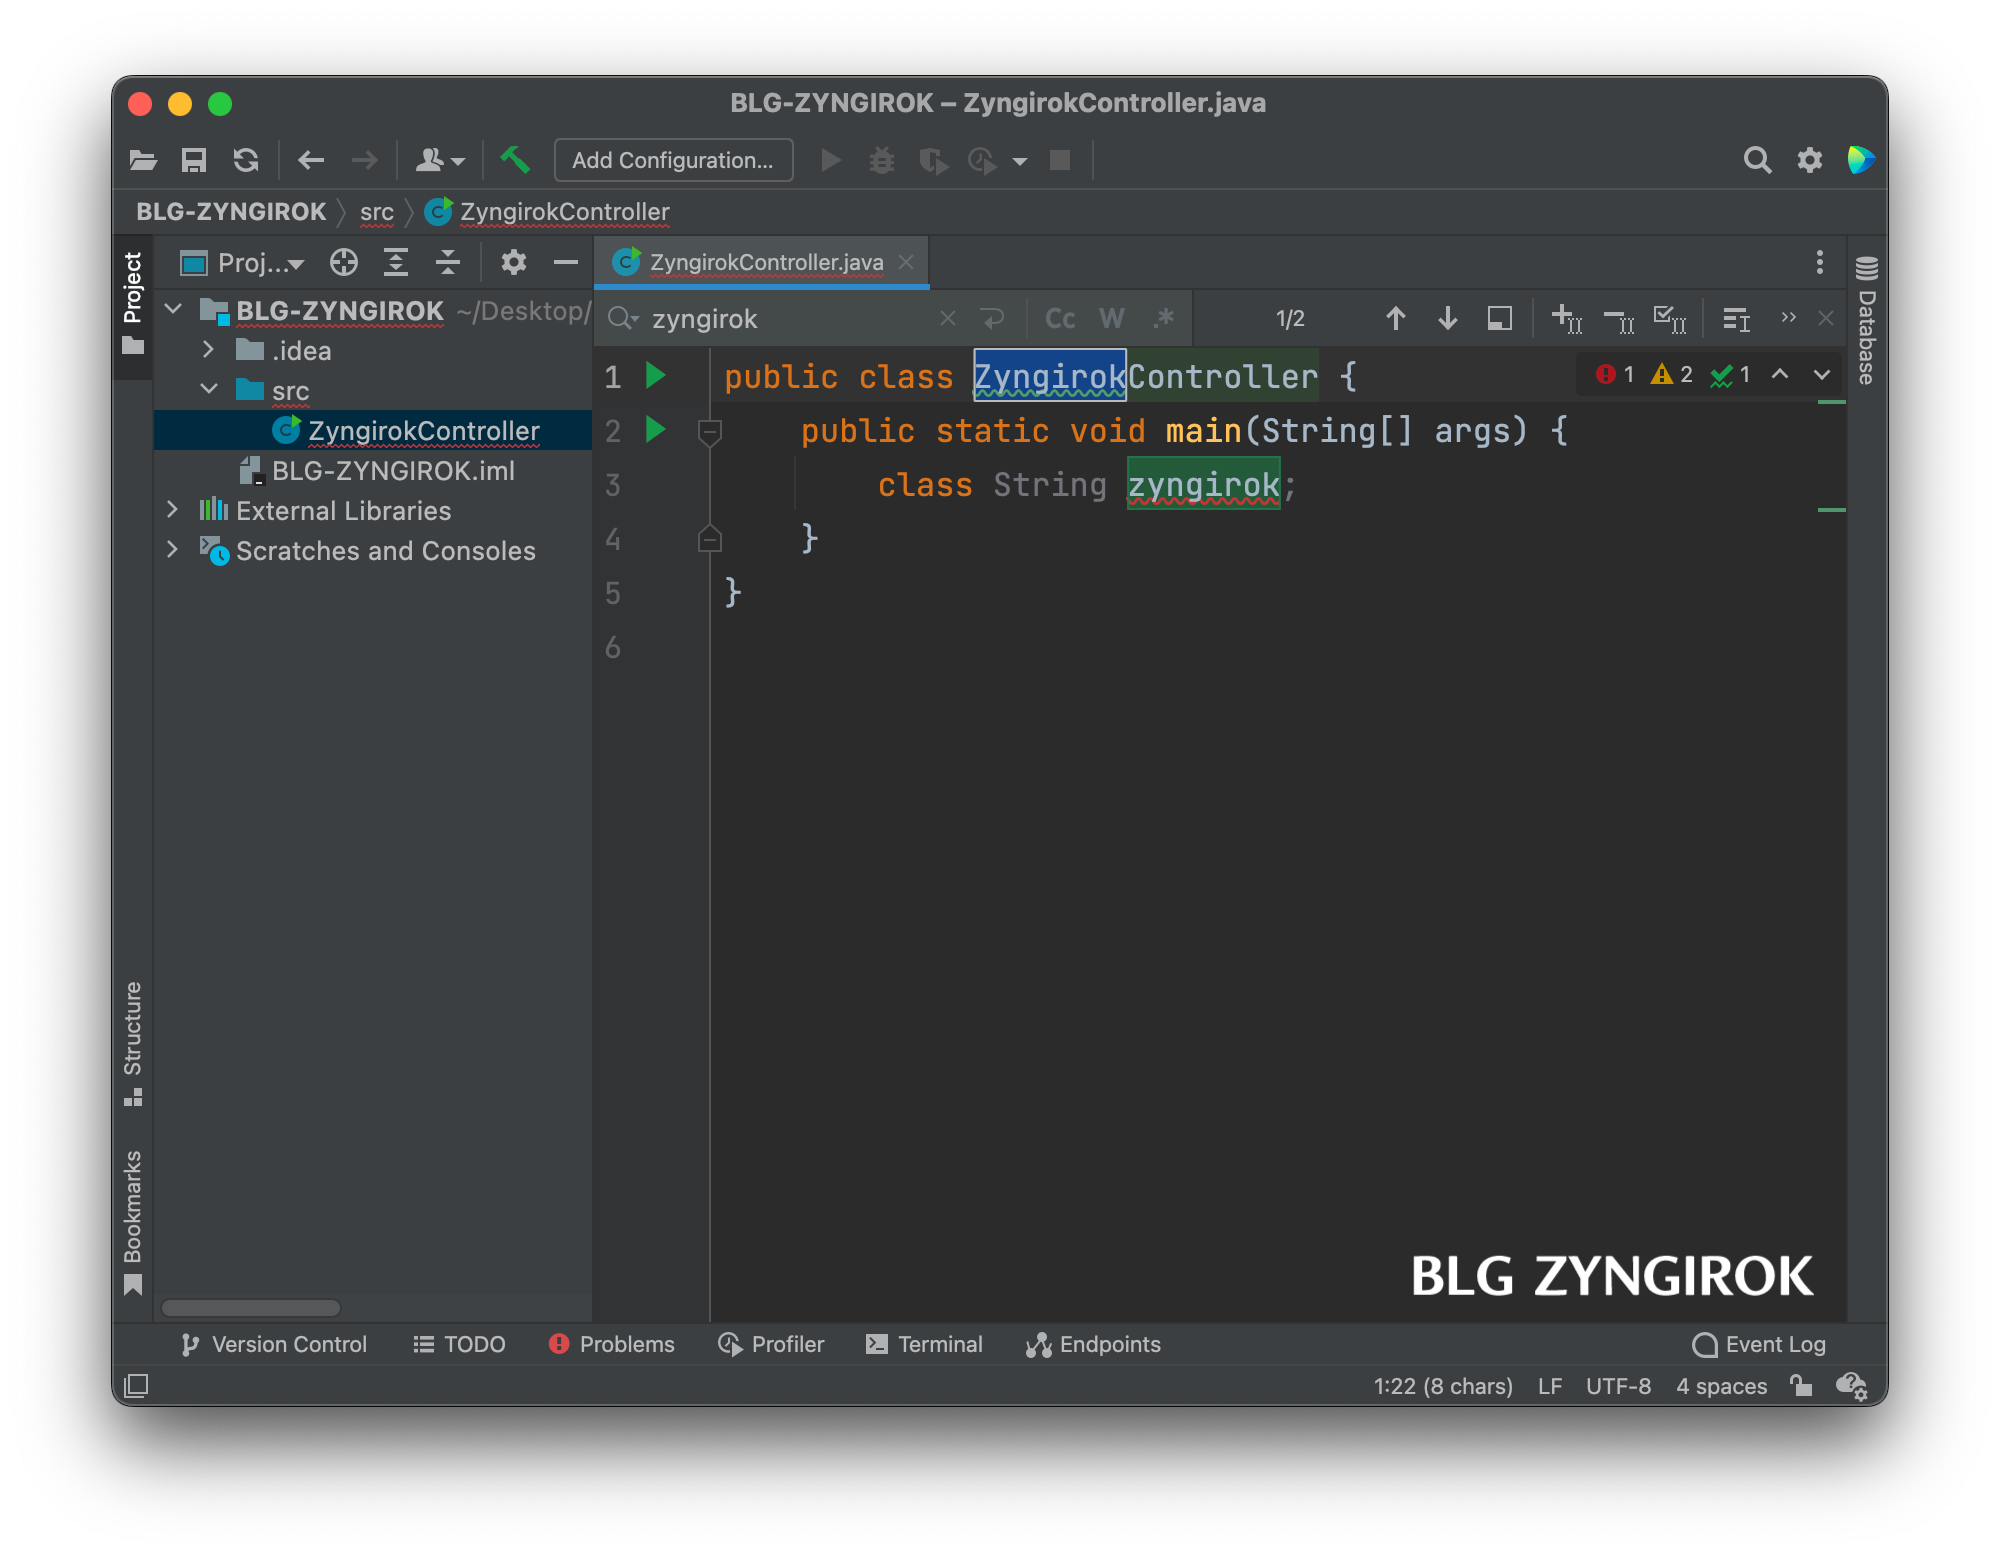Click Expand All icon in Project panel
Viewport: 2000px width, 1554px height.
(396, 263)
